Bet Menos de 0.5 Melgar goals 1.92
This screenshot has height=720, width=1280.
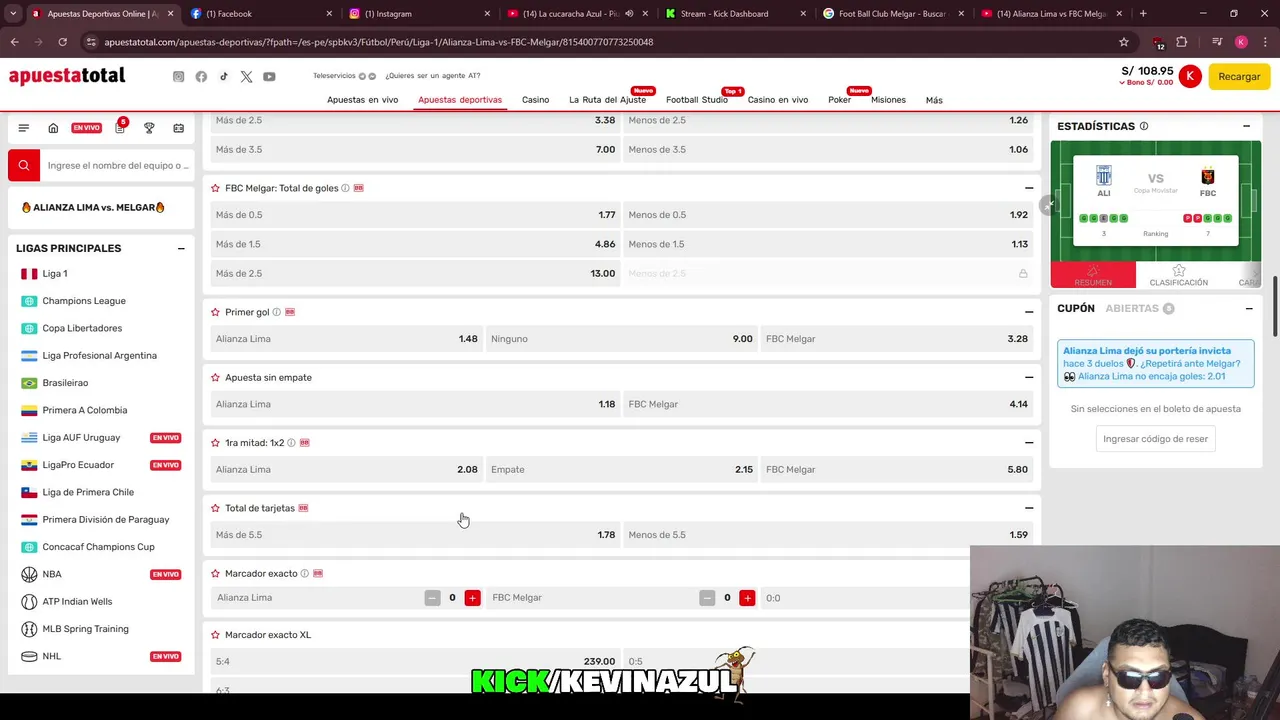(828, 215)
